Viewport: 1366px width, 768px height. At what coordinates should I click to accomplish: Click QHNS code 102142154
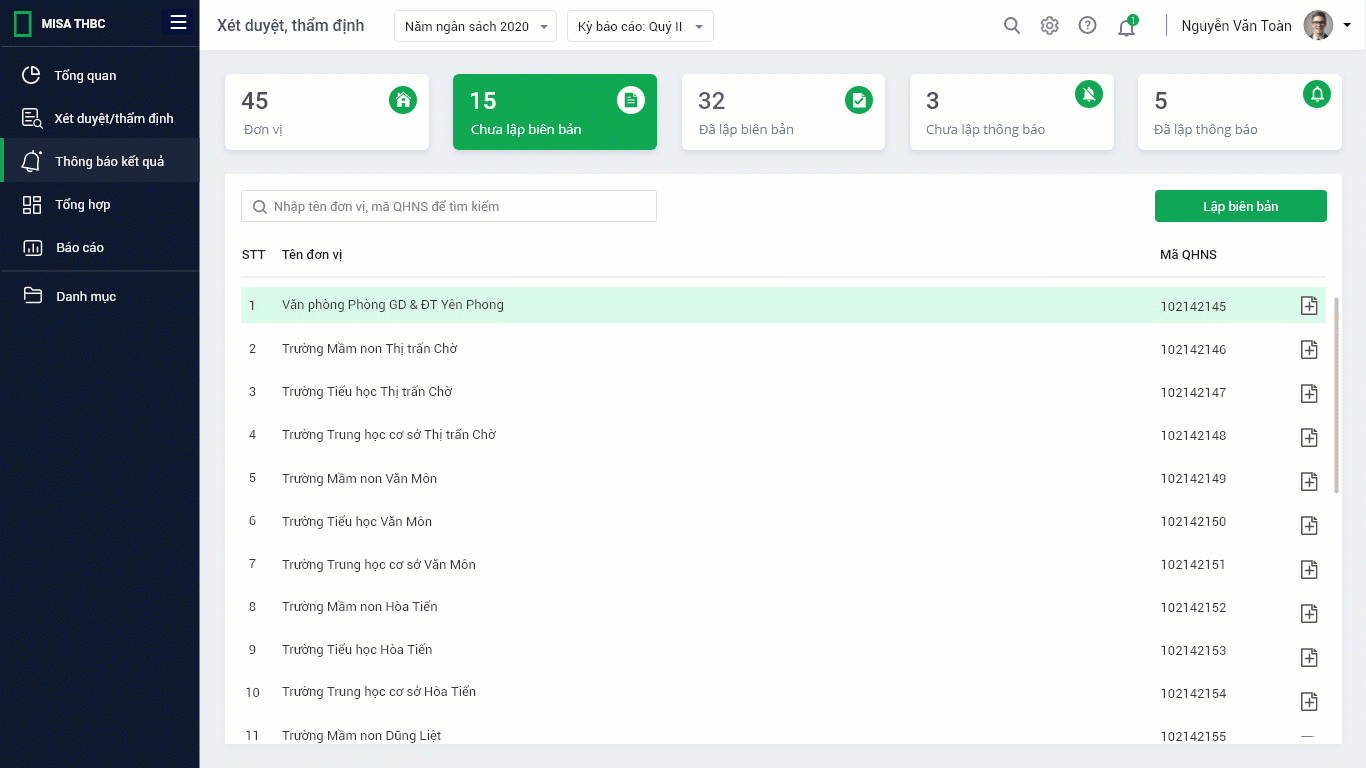[x=1193, y=694]
